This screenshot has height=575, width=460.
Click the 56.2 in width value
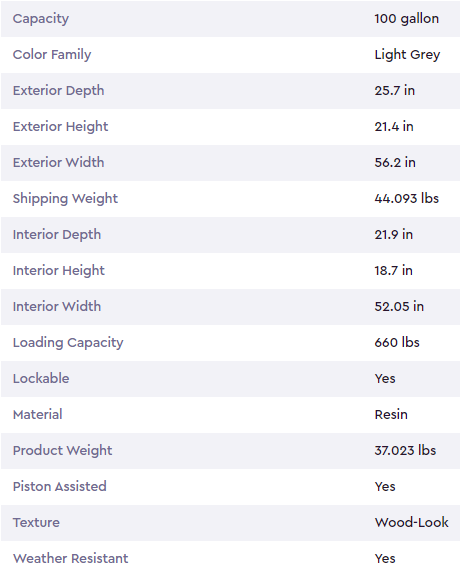[x=395, y=162]
